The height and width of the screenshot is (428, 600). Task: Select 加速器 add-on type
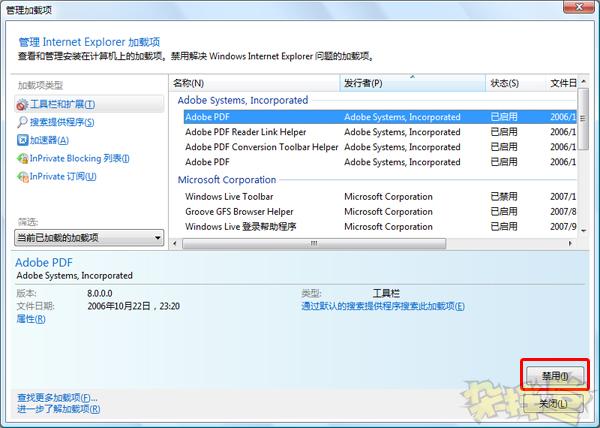[49, 140]
